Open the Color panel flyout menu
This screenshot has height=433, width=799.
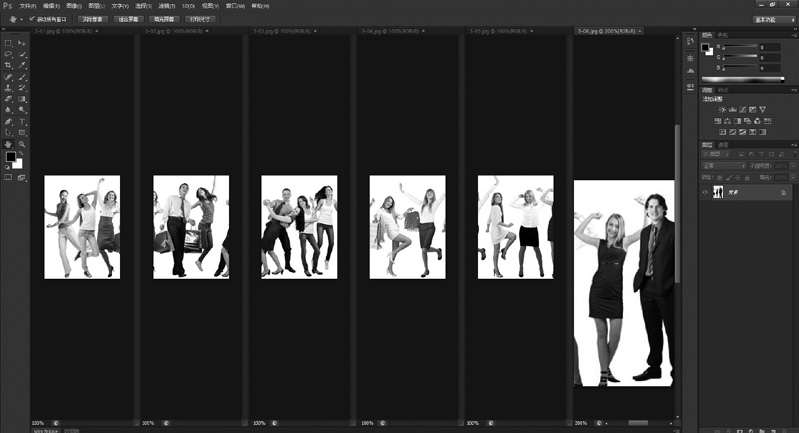794,35
